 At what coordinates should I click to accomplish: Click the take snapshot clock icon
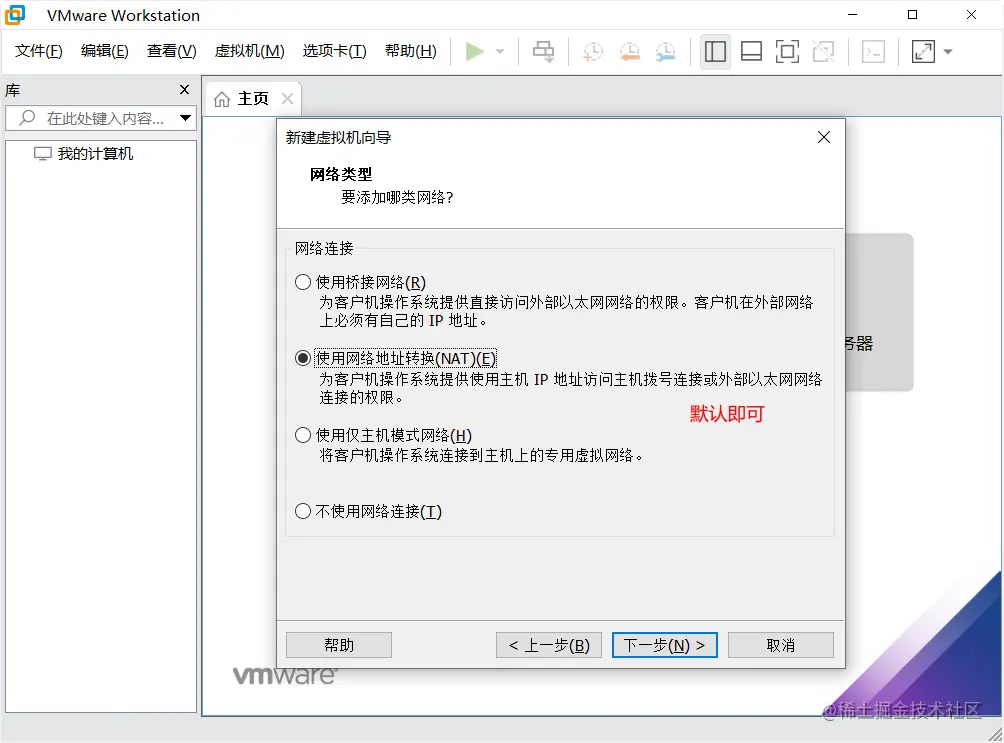593,51
